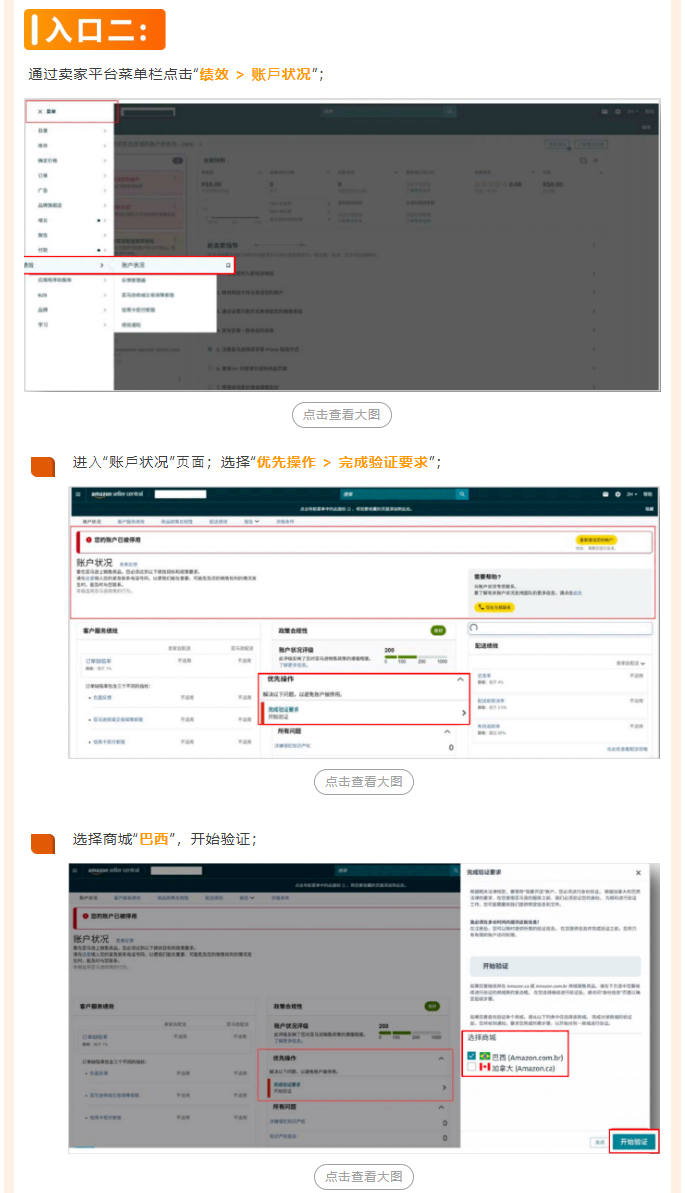
Task: Collapse the 优先操作 section in second screenshot
Action: (460, 679)
